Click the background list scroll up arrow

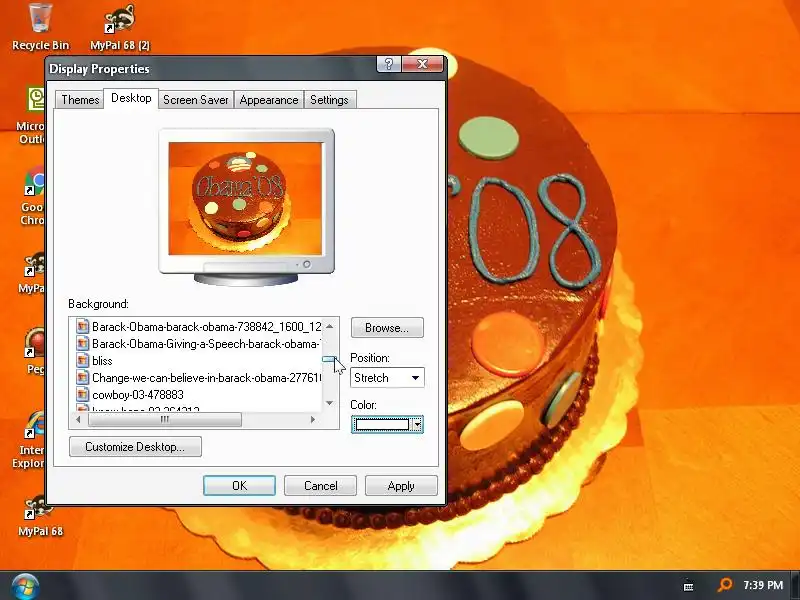(x=330, y=326)
